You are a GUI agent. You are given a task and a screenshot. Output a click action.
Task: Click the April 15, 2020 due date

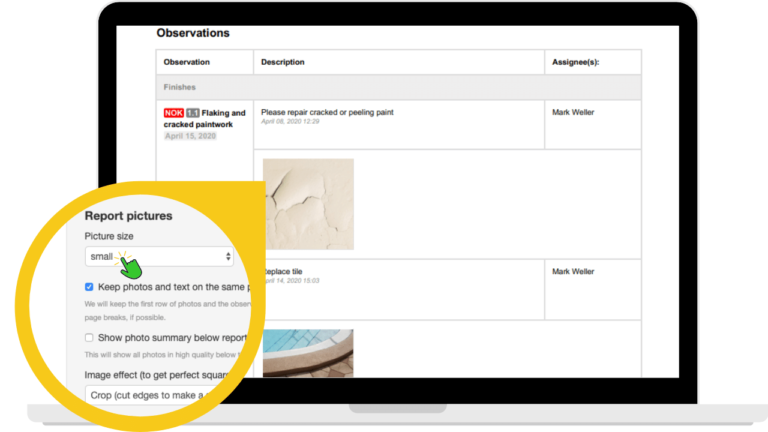pos(190,136)
